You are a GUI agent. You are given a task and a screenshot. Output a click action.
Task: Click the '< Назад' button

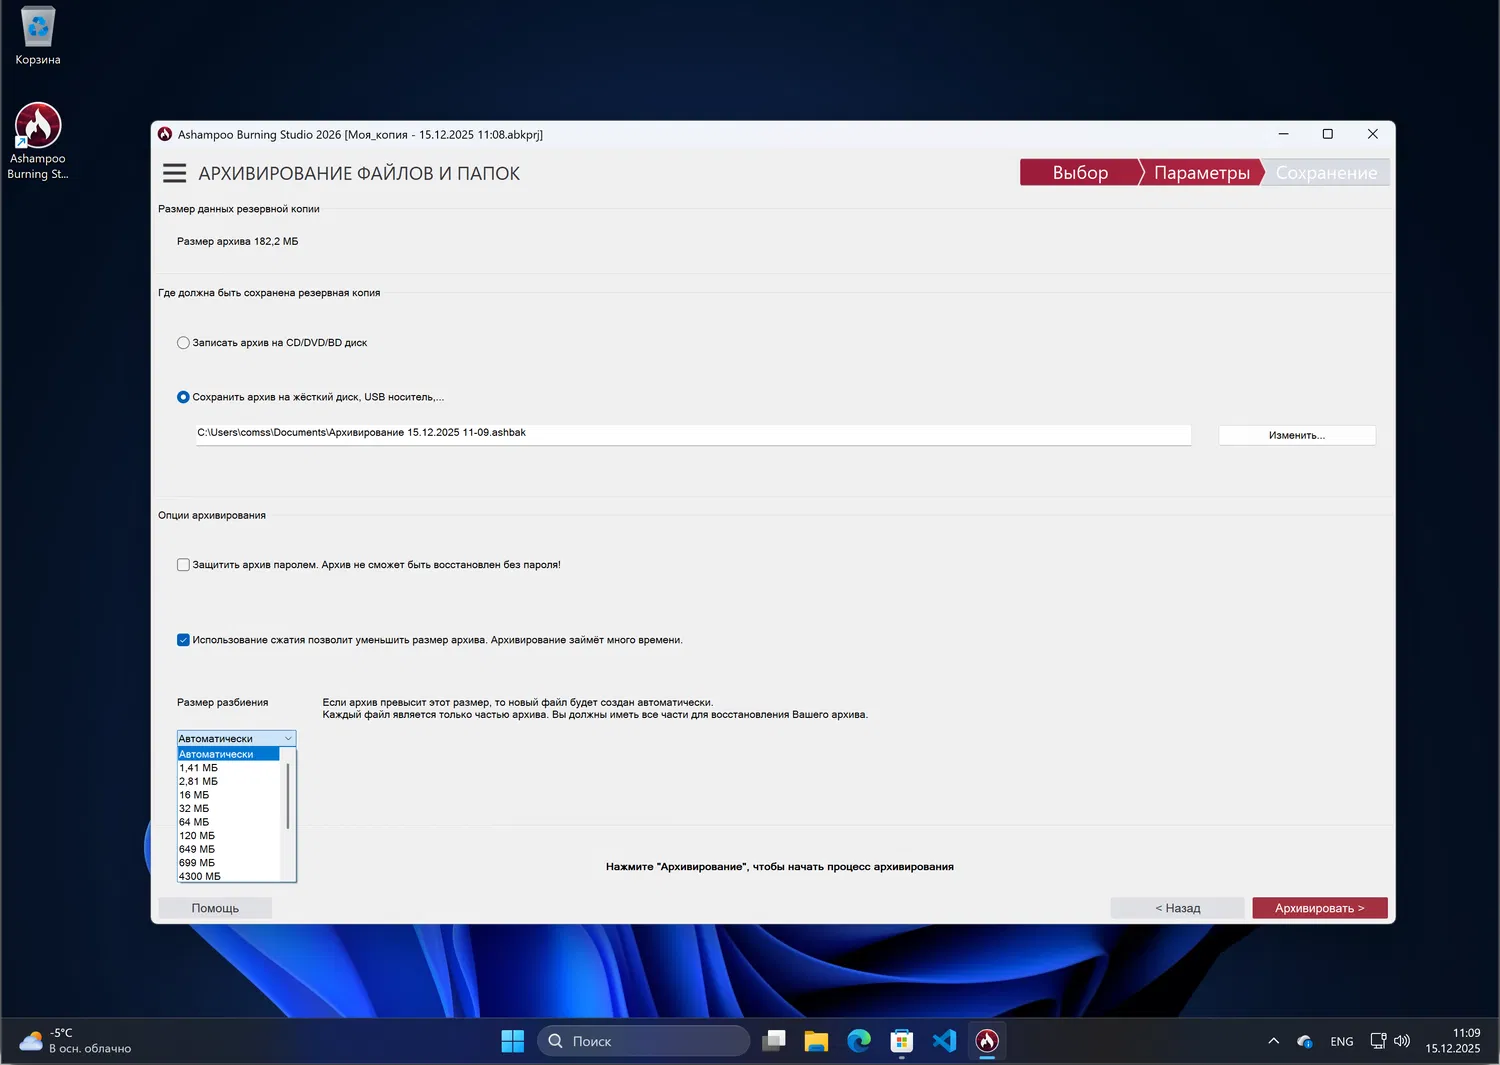[1178, 908]
